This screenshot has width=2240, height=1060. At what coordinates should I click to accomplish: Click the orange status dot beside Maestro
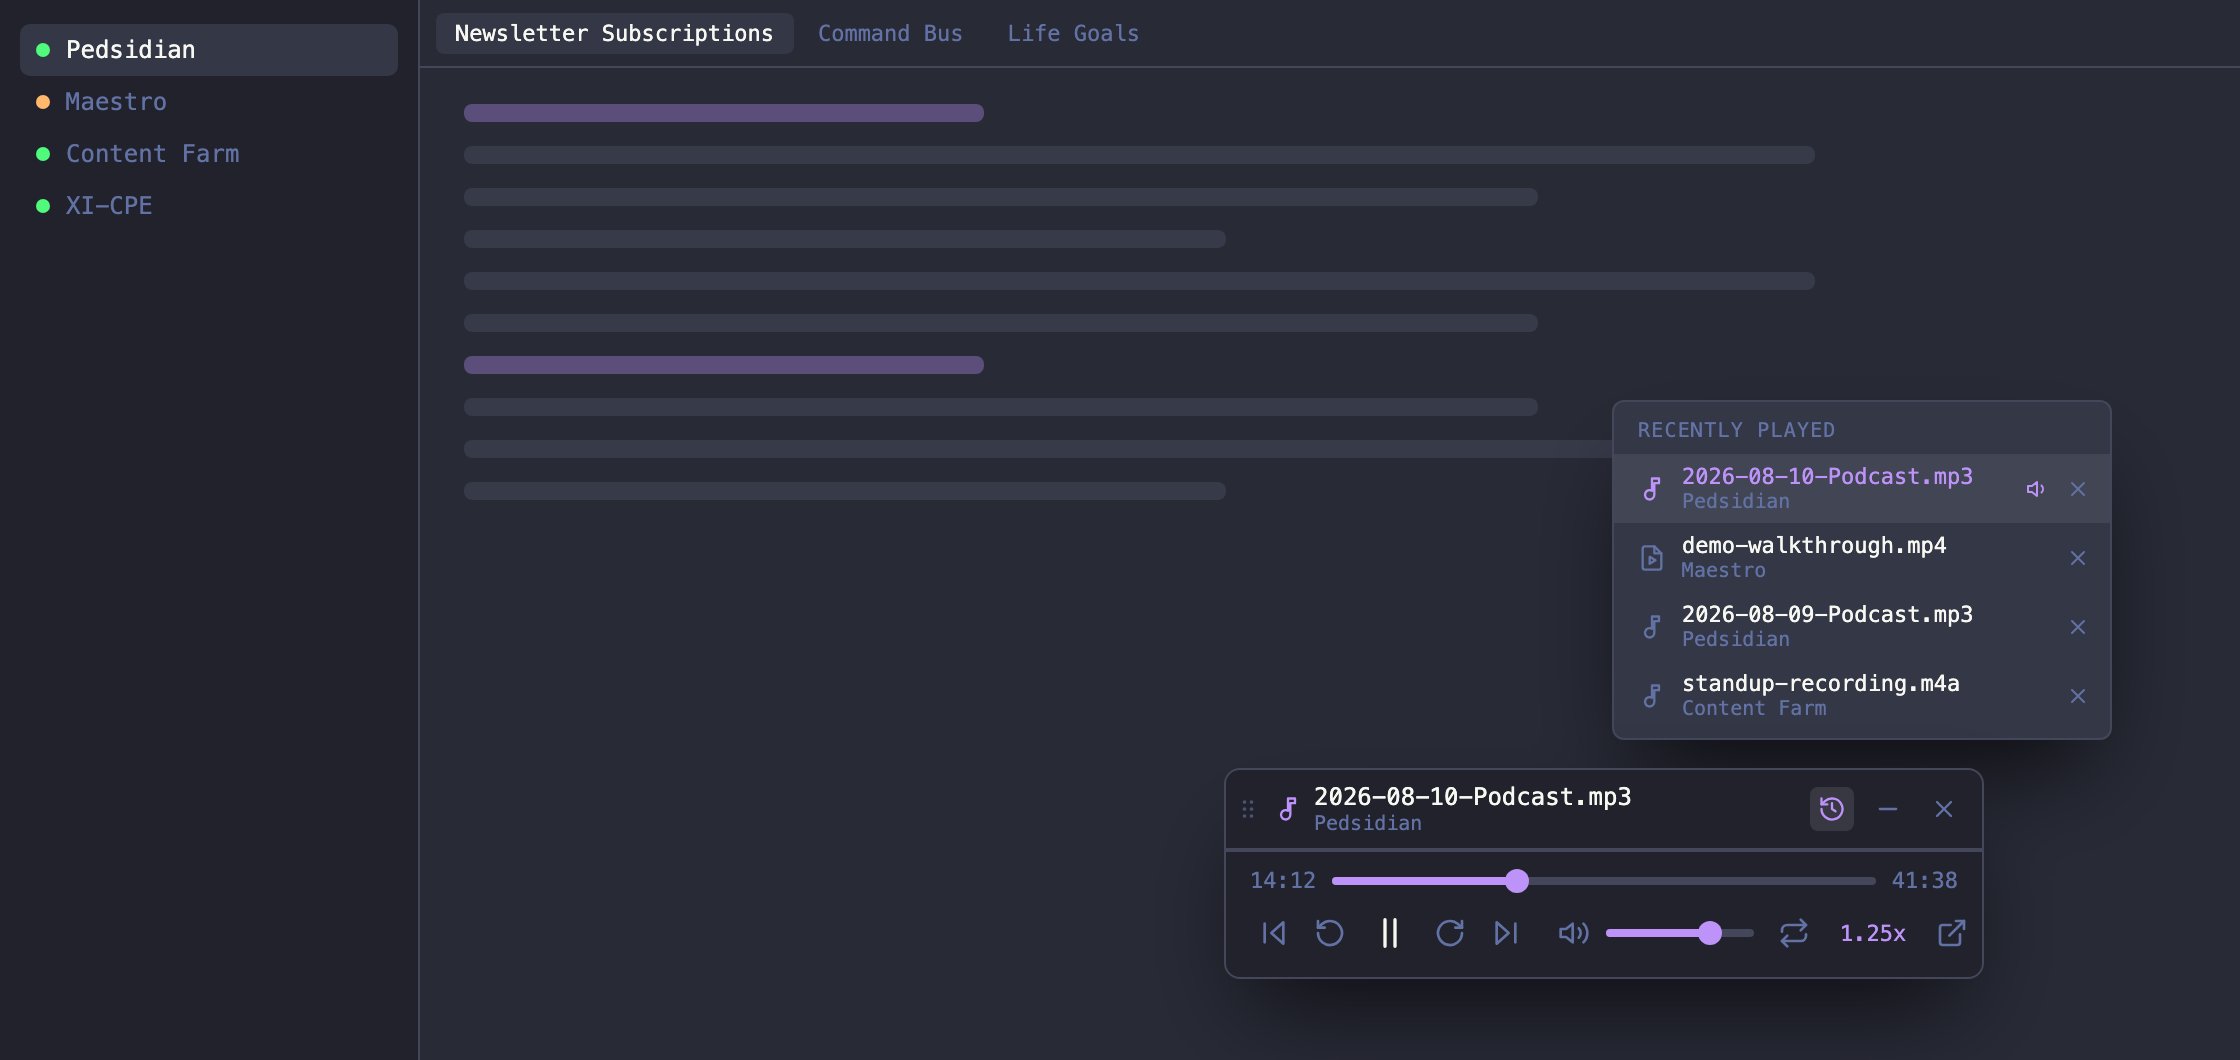pyautogui.click(x=43, y=102)
